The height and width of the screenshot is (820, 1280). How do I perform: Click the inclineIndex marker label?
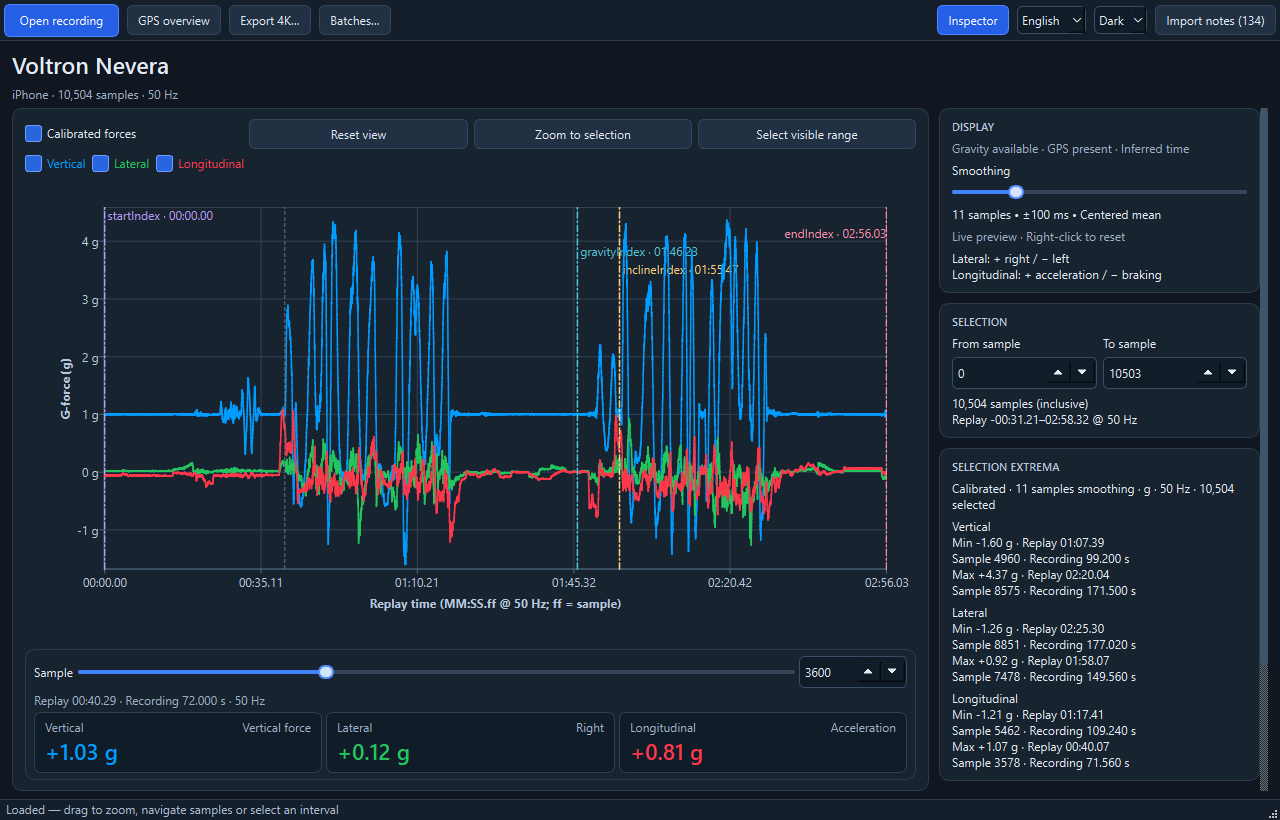pyautogui.click(x=680, y=270)
